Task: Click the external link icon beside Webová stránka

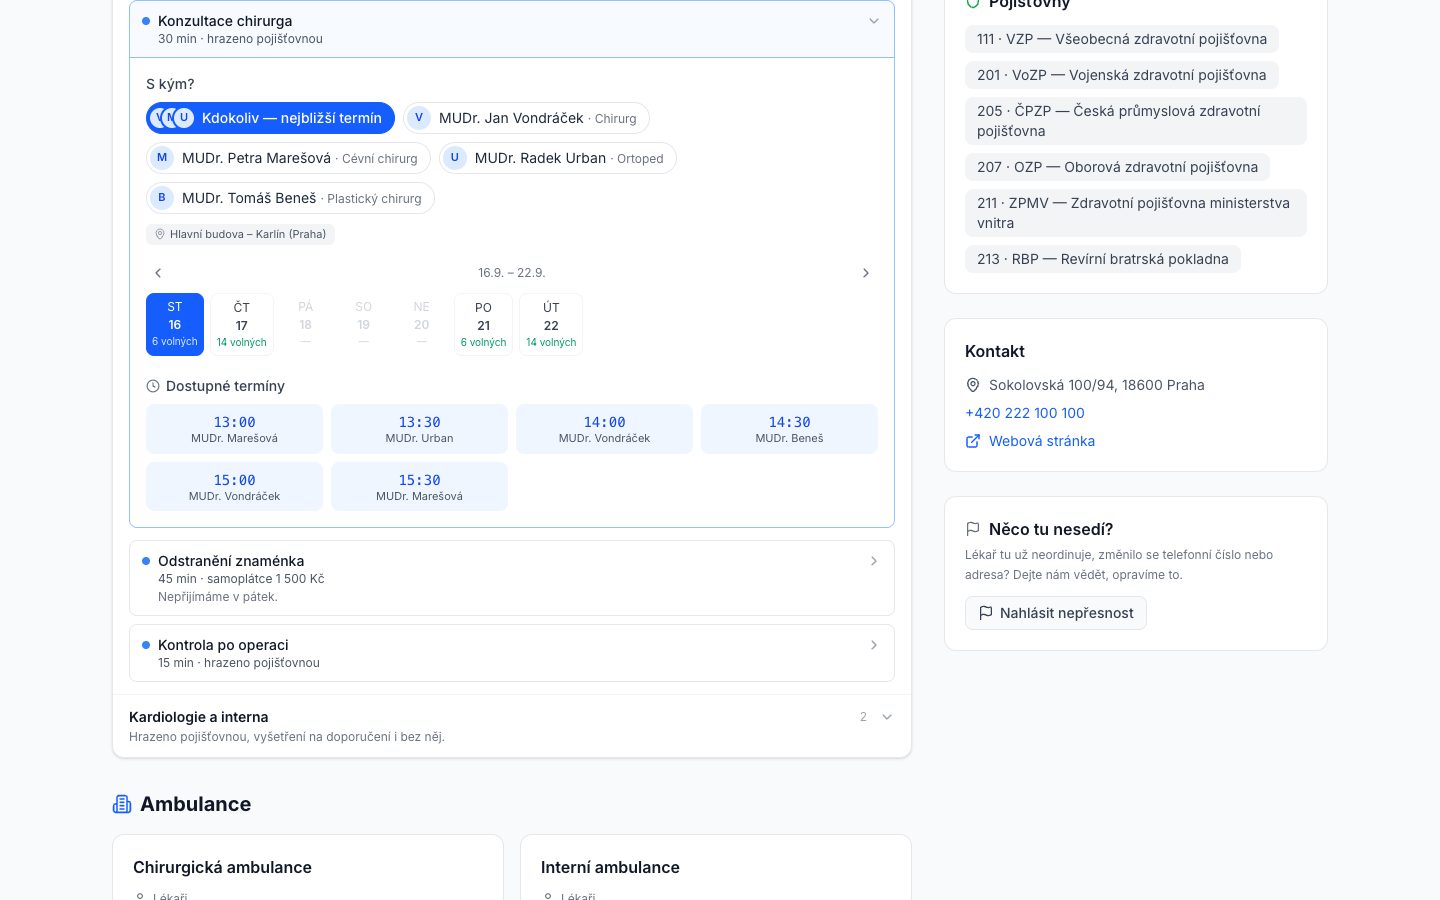Action: pos(973,441)
